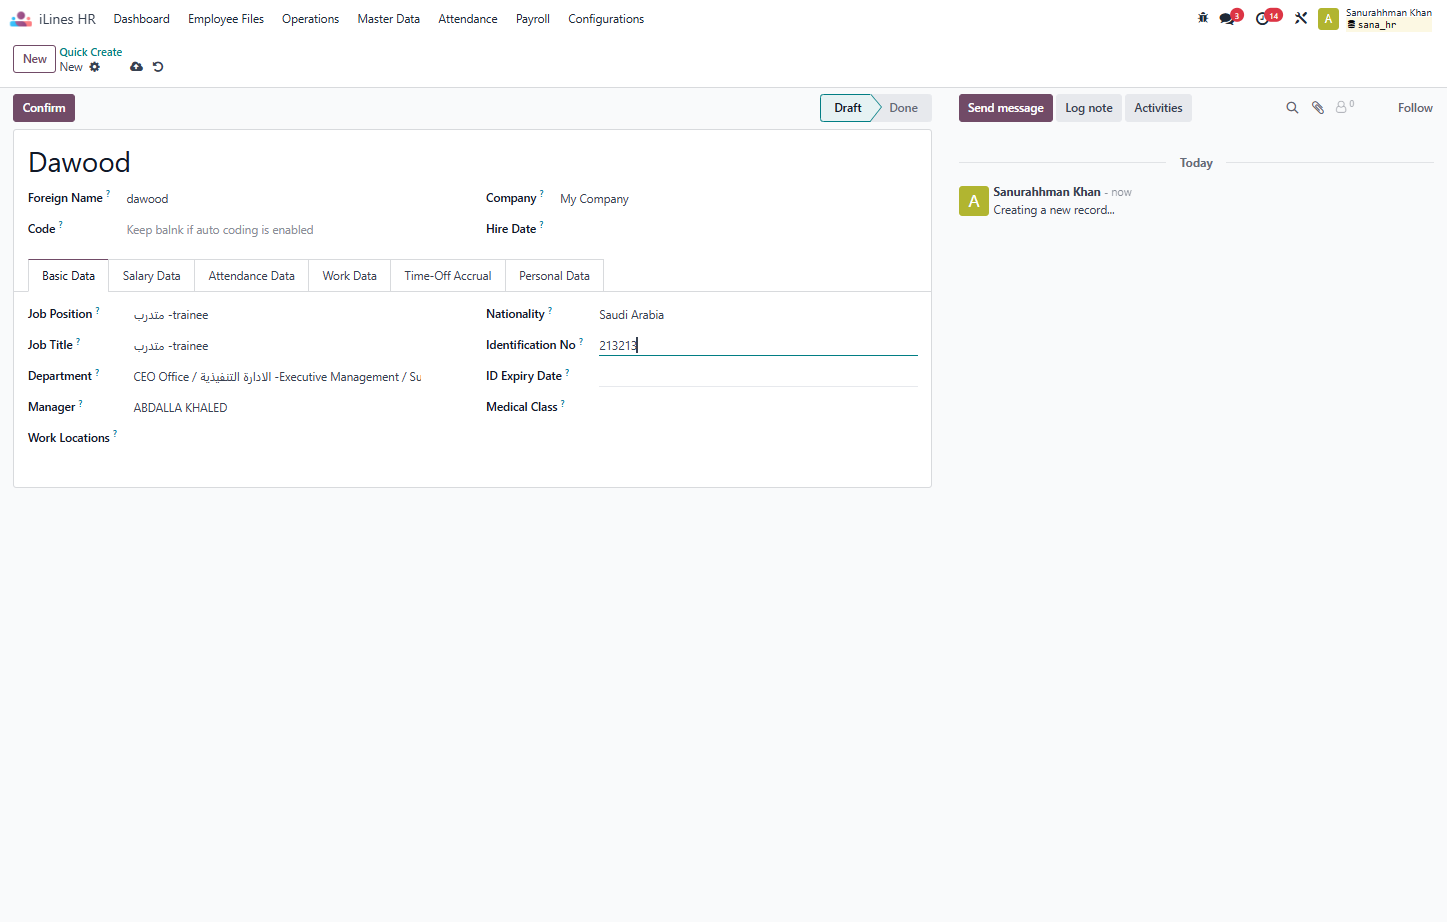The image size is (1447, 922).
Task: Open the Master Data menu
Action: [389, 19]
